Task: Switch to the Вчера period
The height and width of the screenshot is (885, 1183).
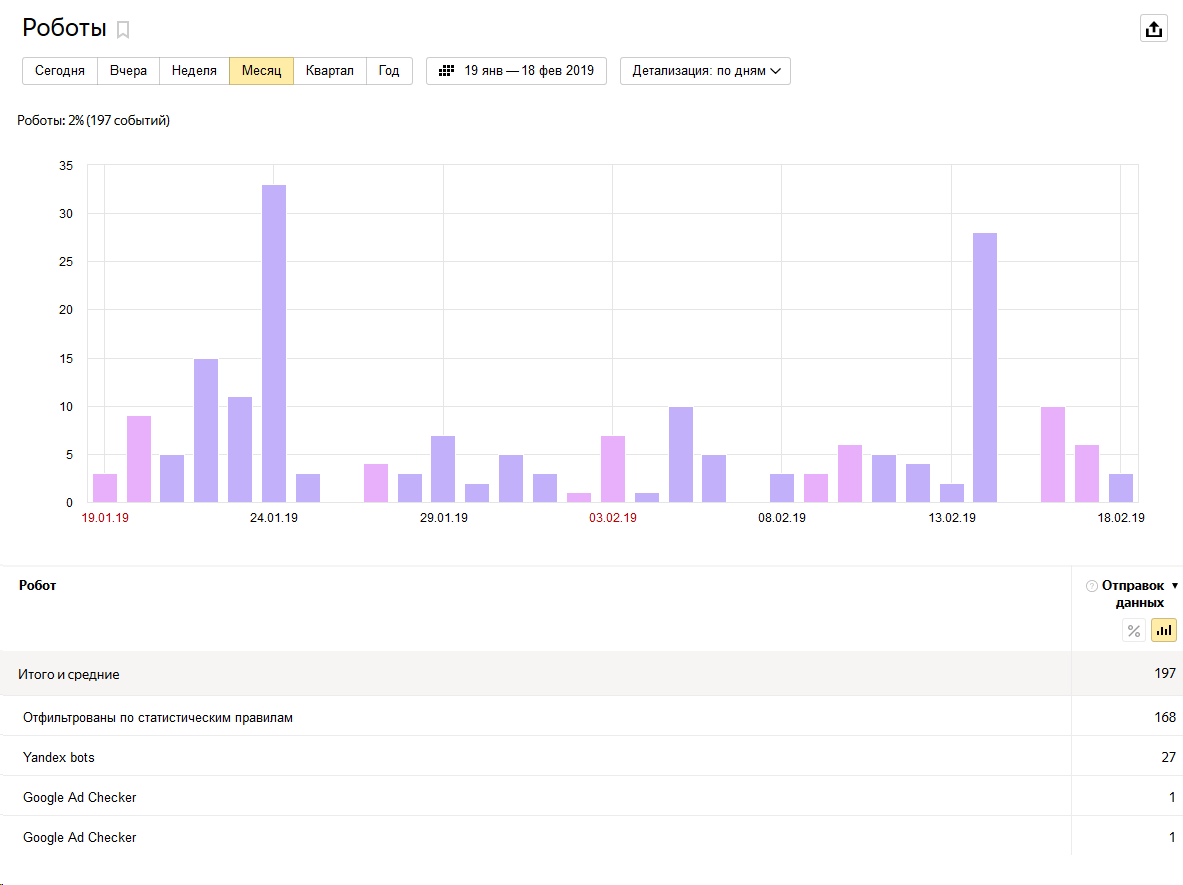Action: pos(128,71)
